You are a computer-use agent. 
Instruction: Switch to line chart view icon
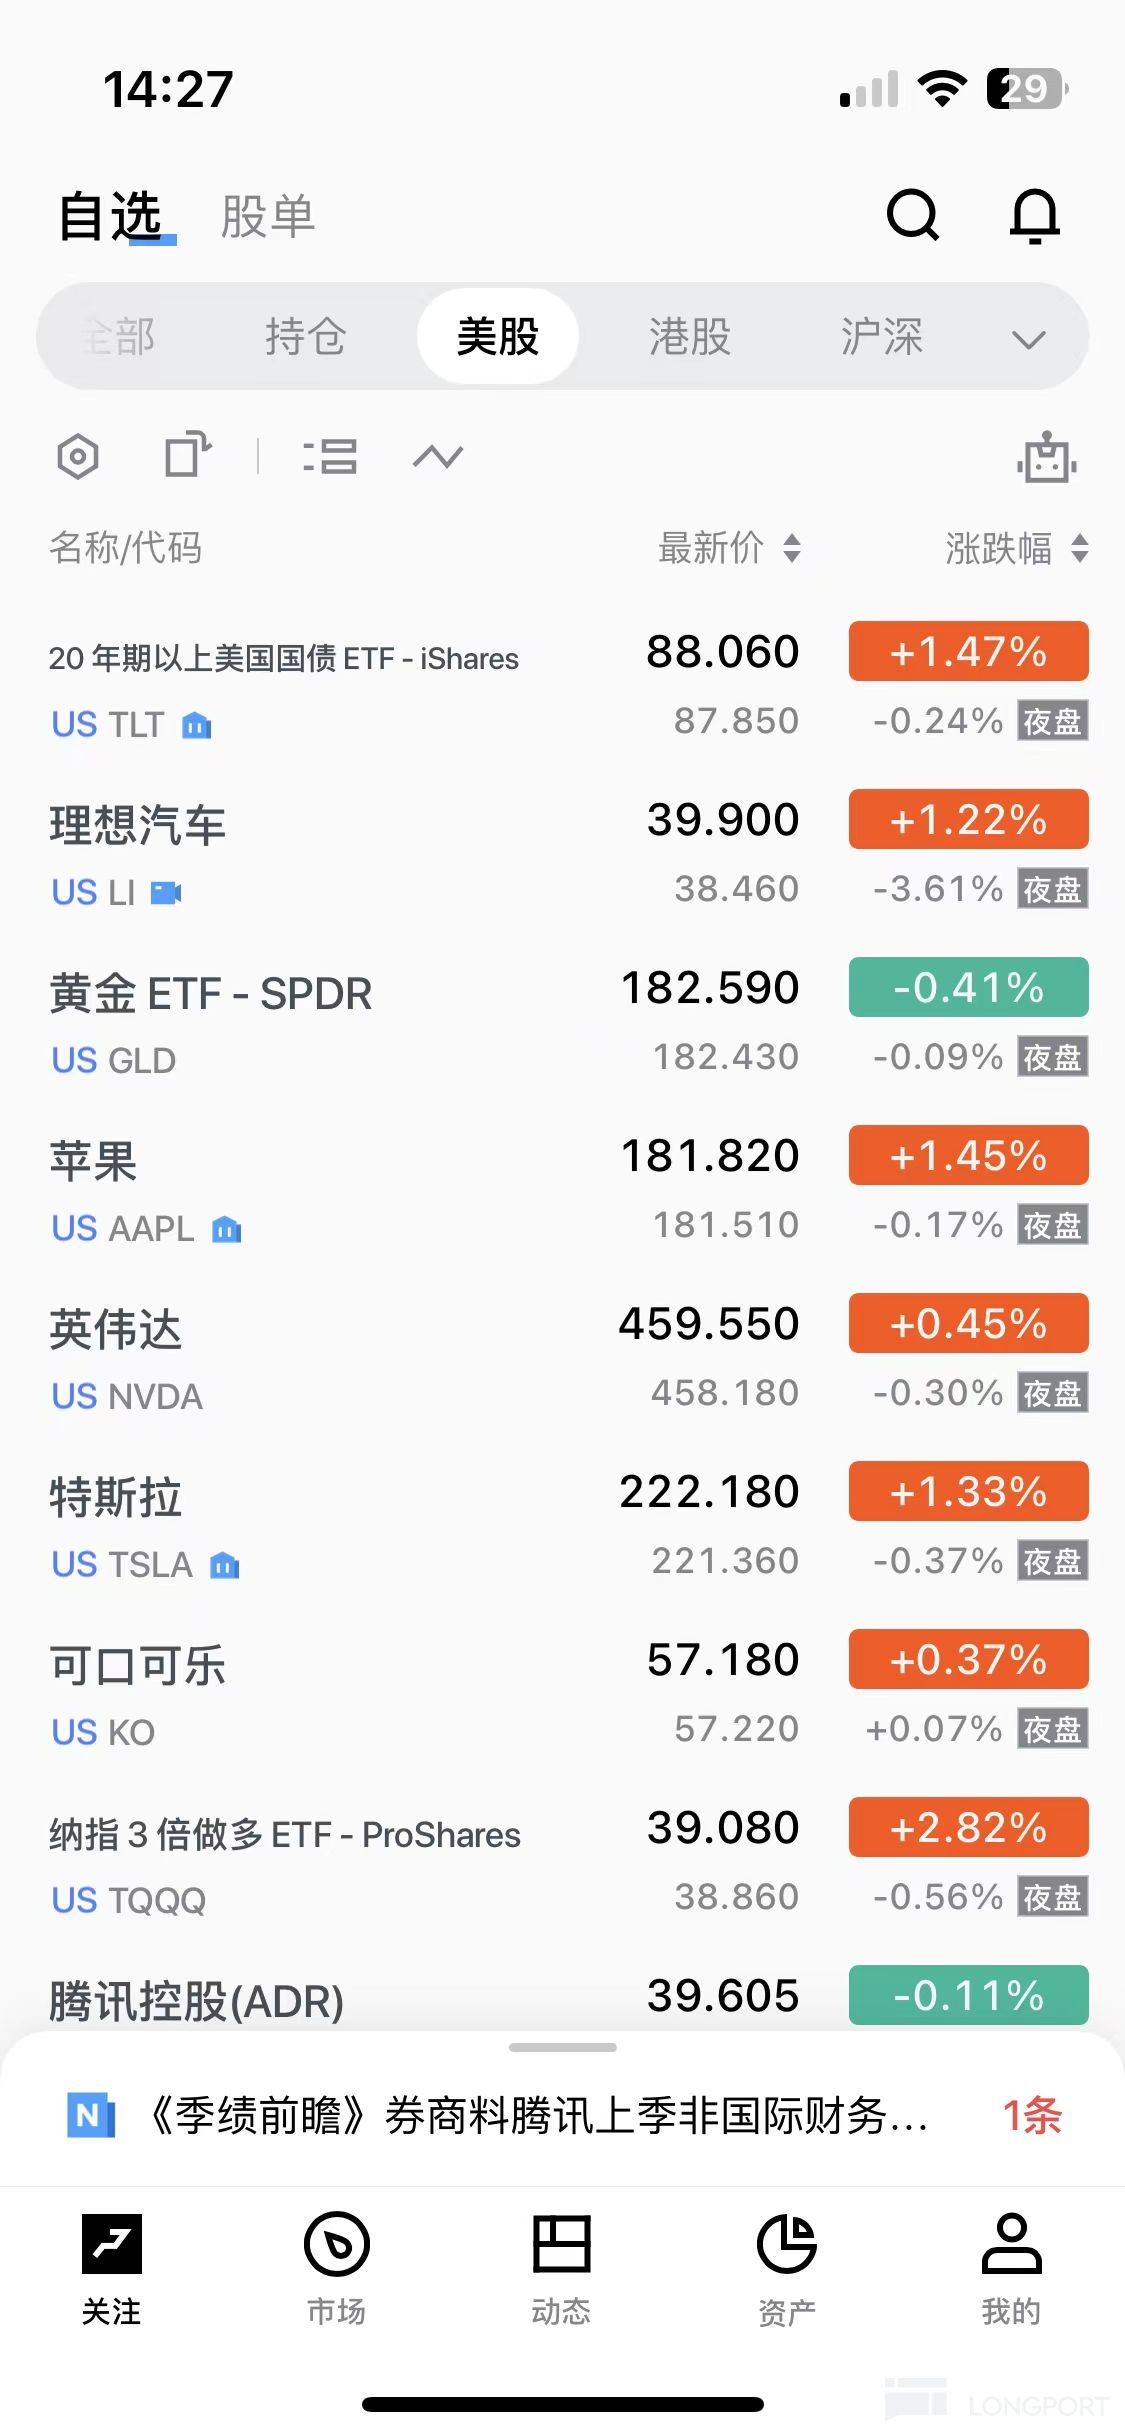[x=438, y=457]
